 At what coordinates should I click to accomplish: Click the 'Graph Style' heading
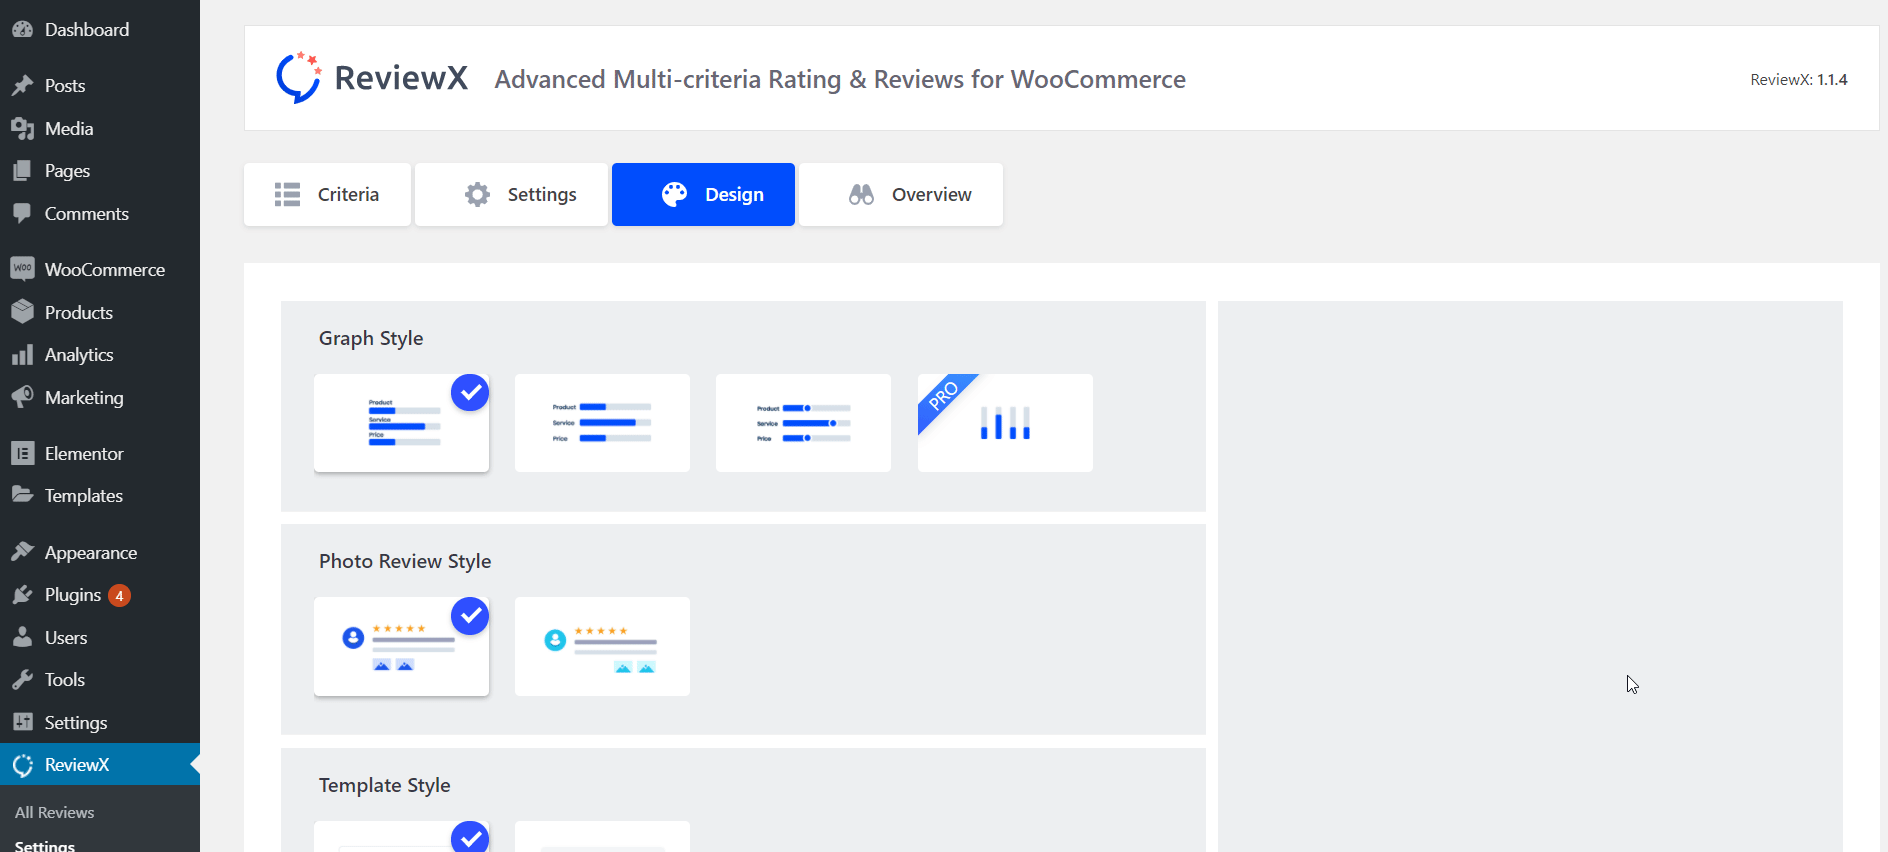click(x=371, y=338)
